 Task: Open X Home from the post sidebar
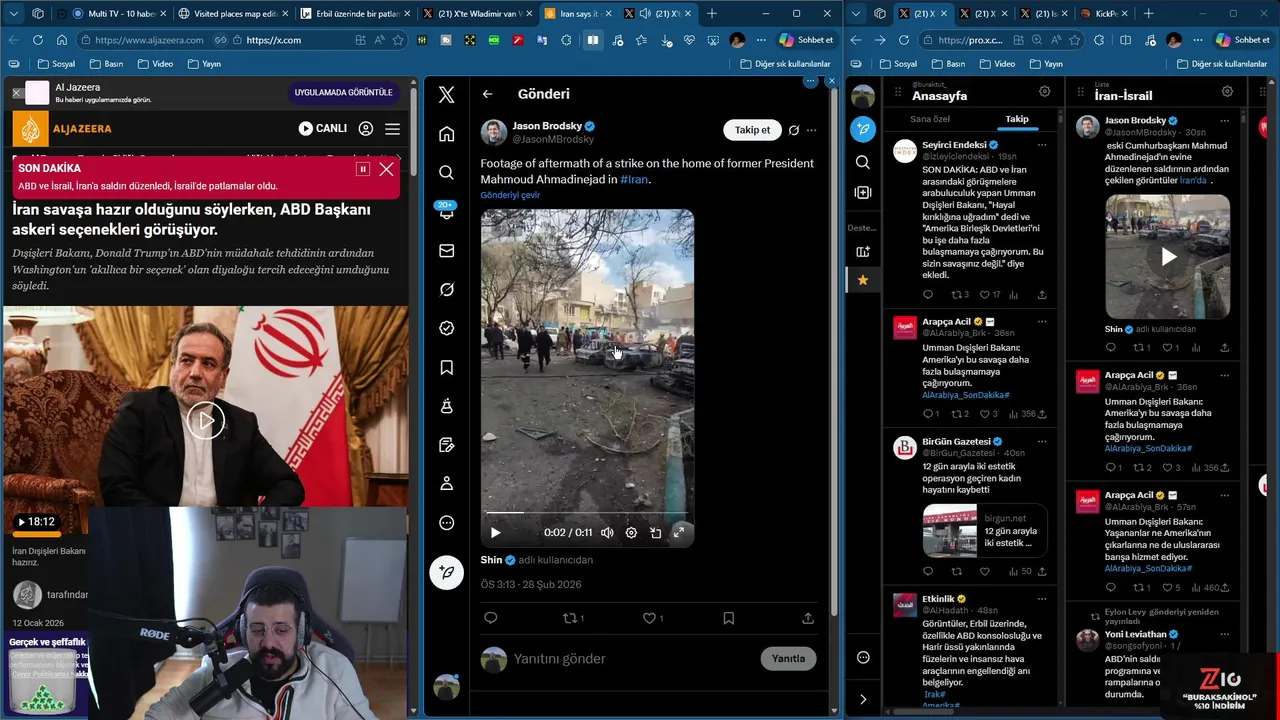coord(447,134)
